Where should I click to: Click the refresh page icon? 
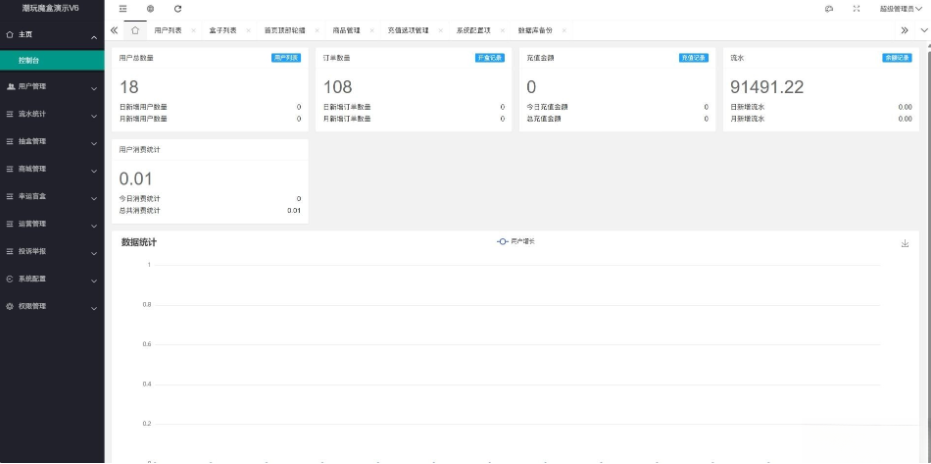pyautogui.click(x=178, y=8)
